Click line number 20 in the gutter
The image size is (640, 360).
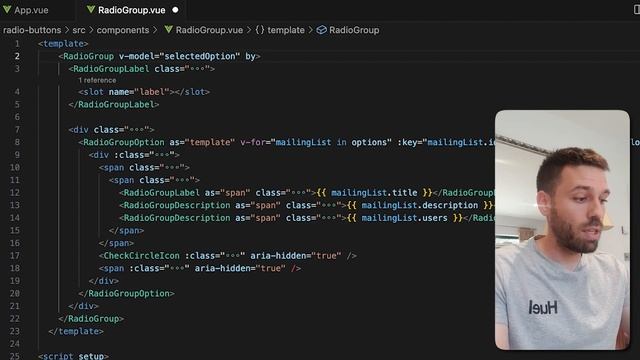pos(15,293)
